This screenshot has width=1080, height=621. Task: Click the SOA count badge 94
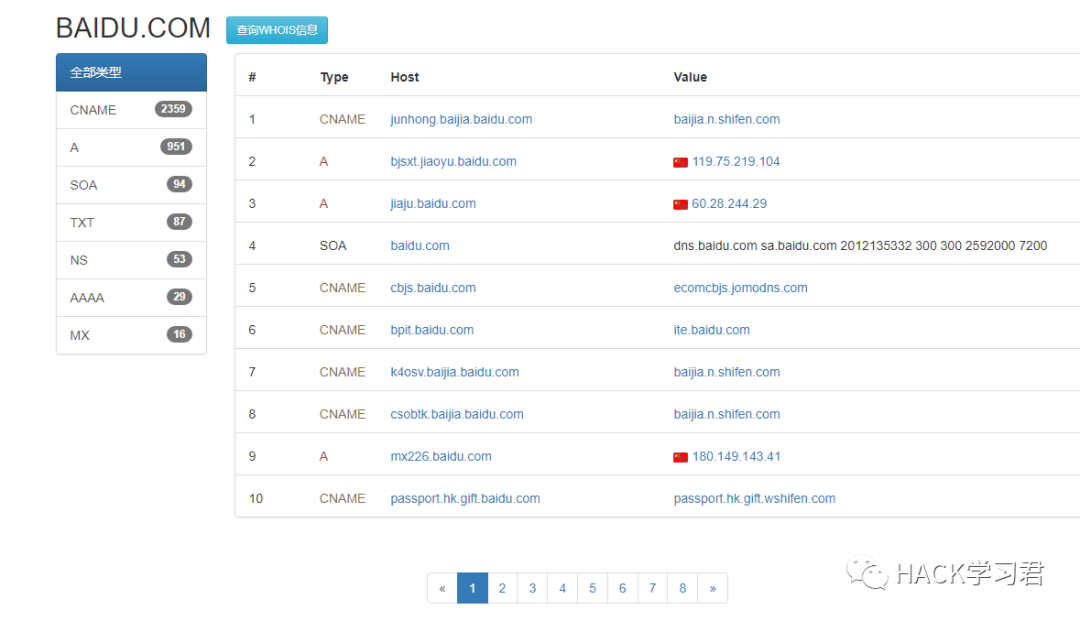click(179, 184)
